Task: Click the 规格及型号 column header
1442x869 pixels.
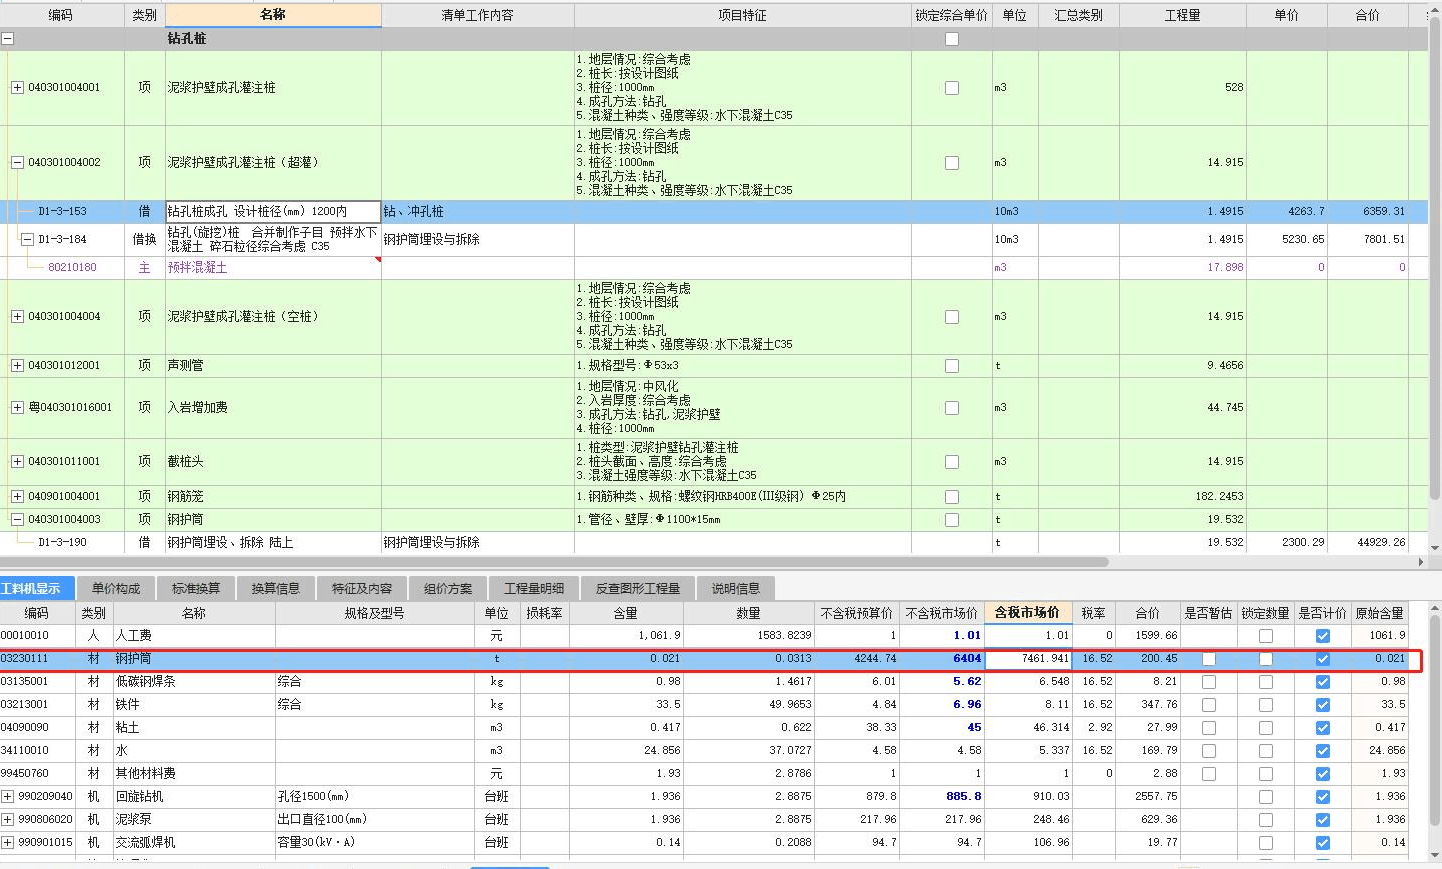Action: point(375,613)
